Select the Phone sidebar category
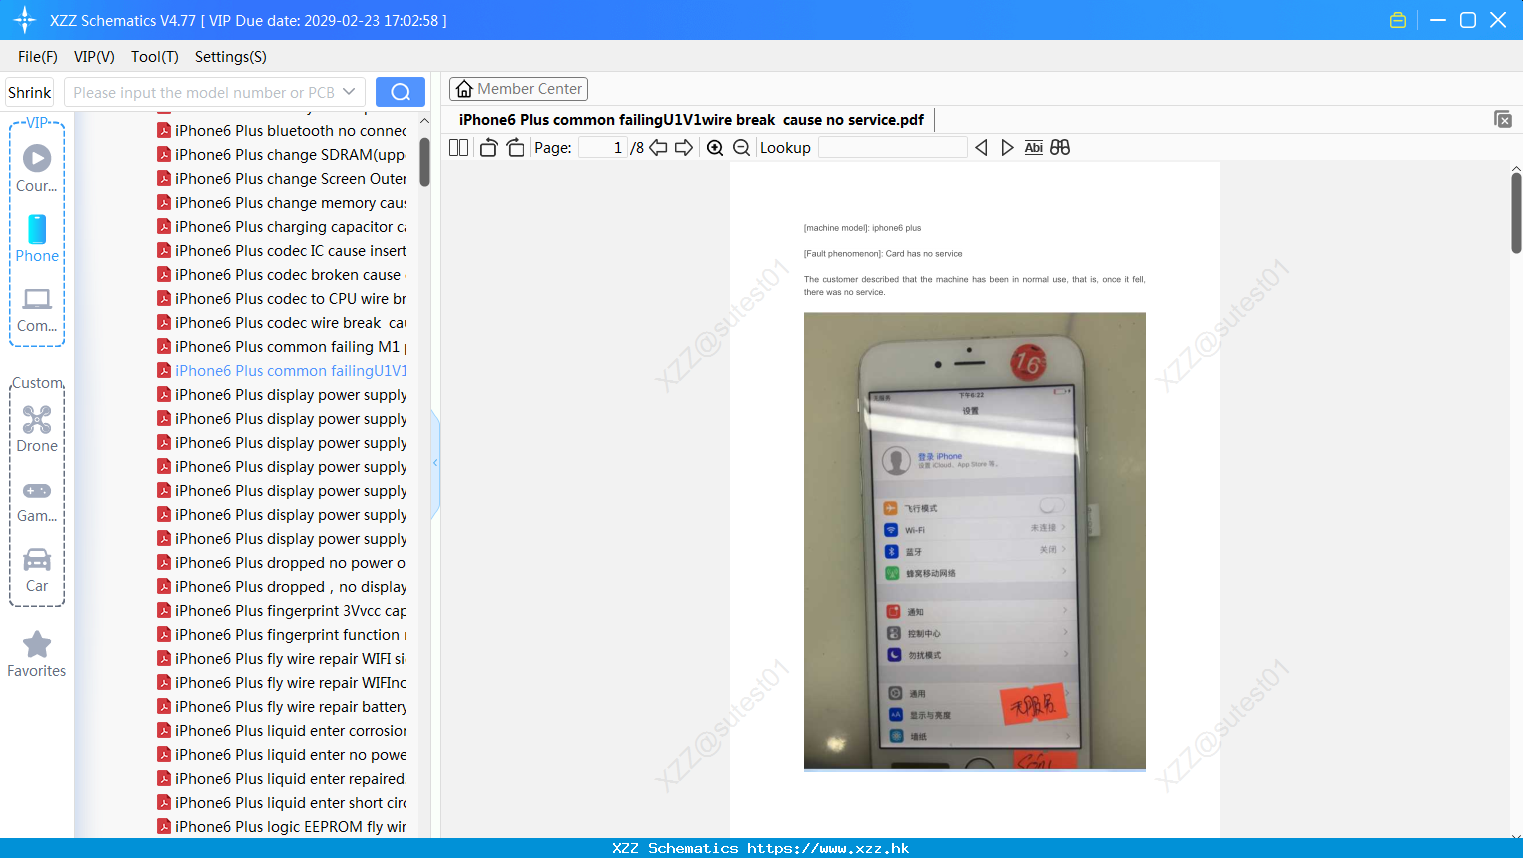Viewport: 1523px width, 858px height. coord(37,239)
